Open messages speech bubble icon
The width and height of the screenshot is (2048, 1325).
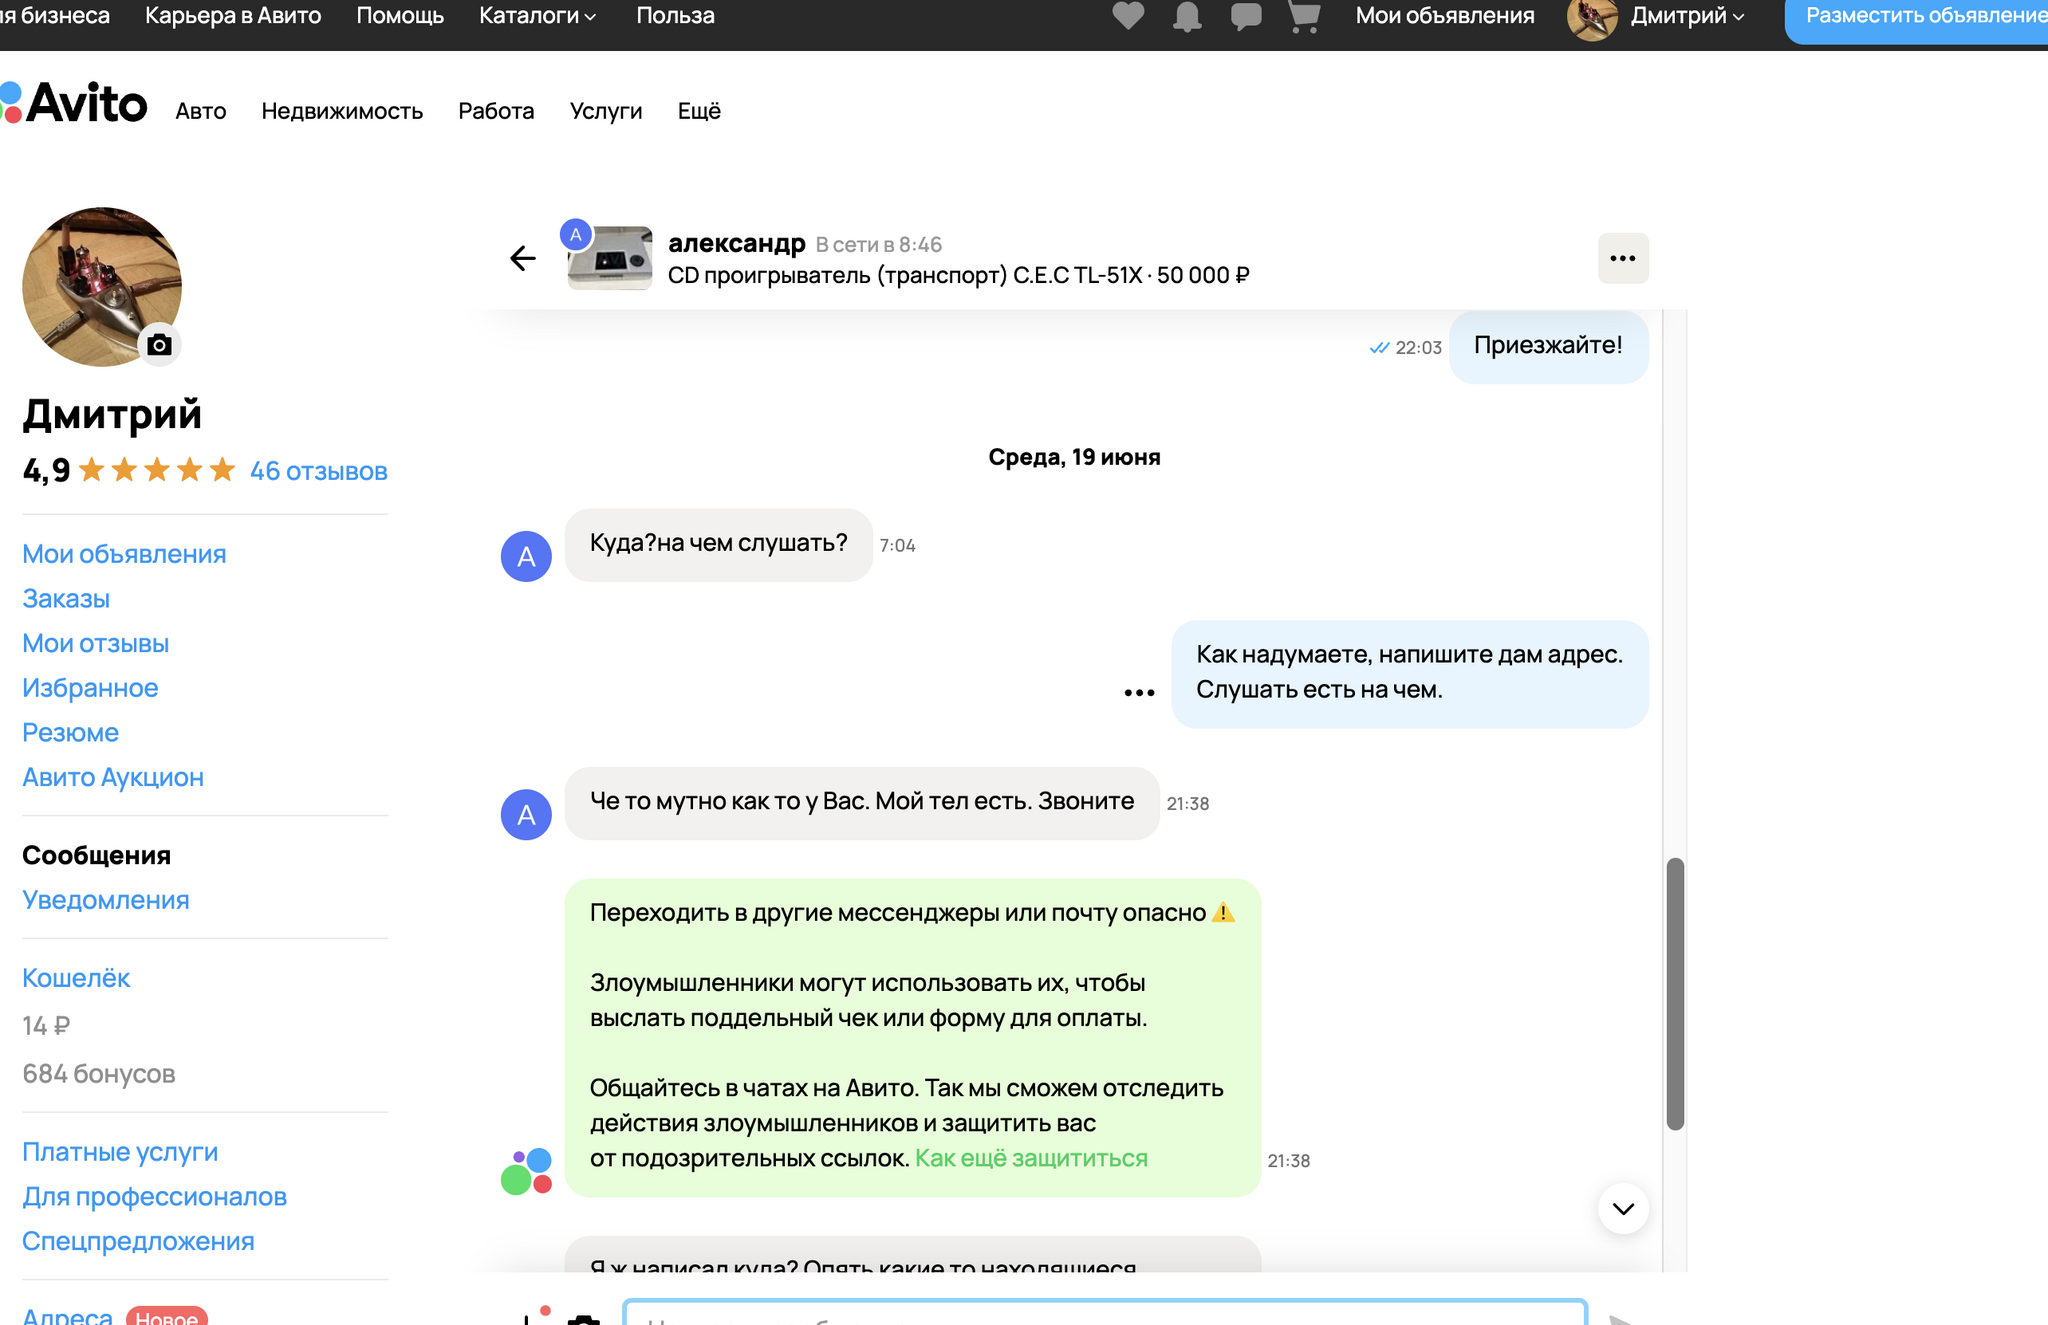tap(1246, 16)
